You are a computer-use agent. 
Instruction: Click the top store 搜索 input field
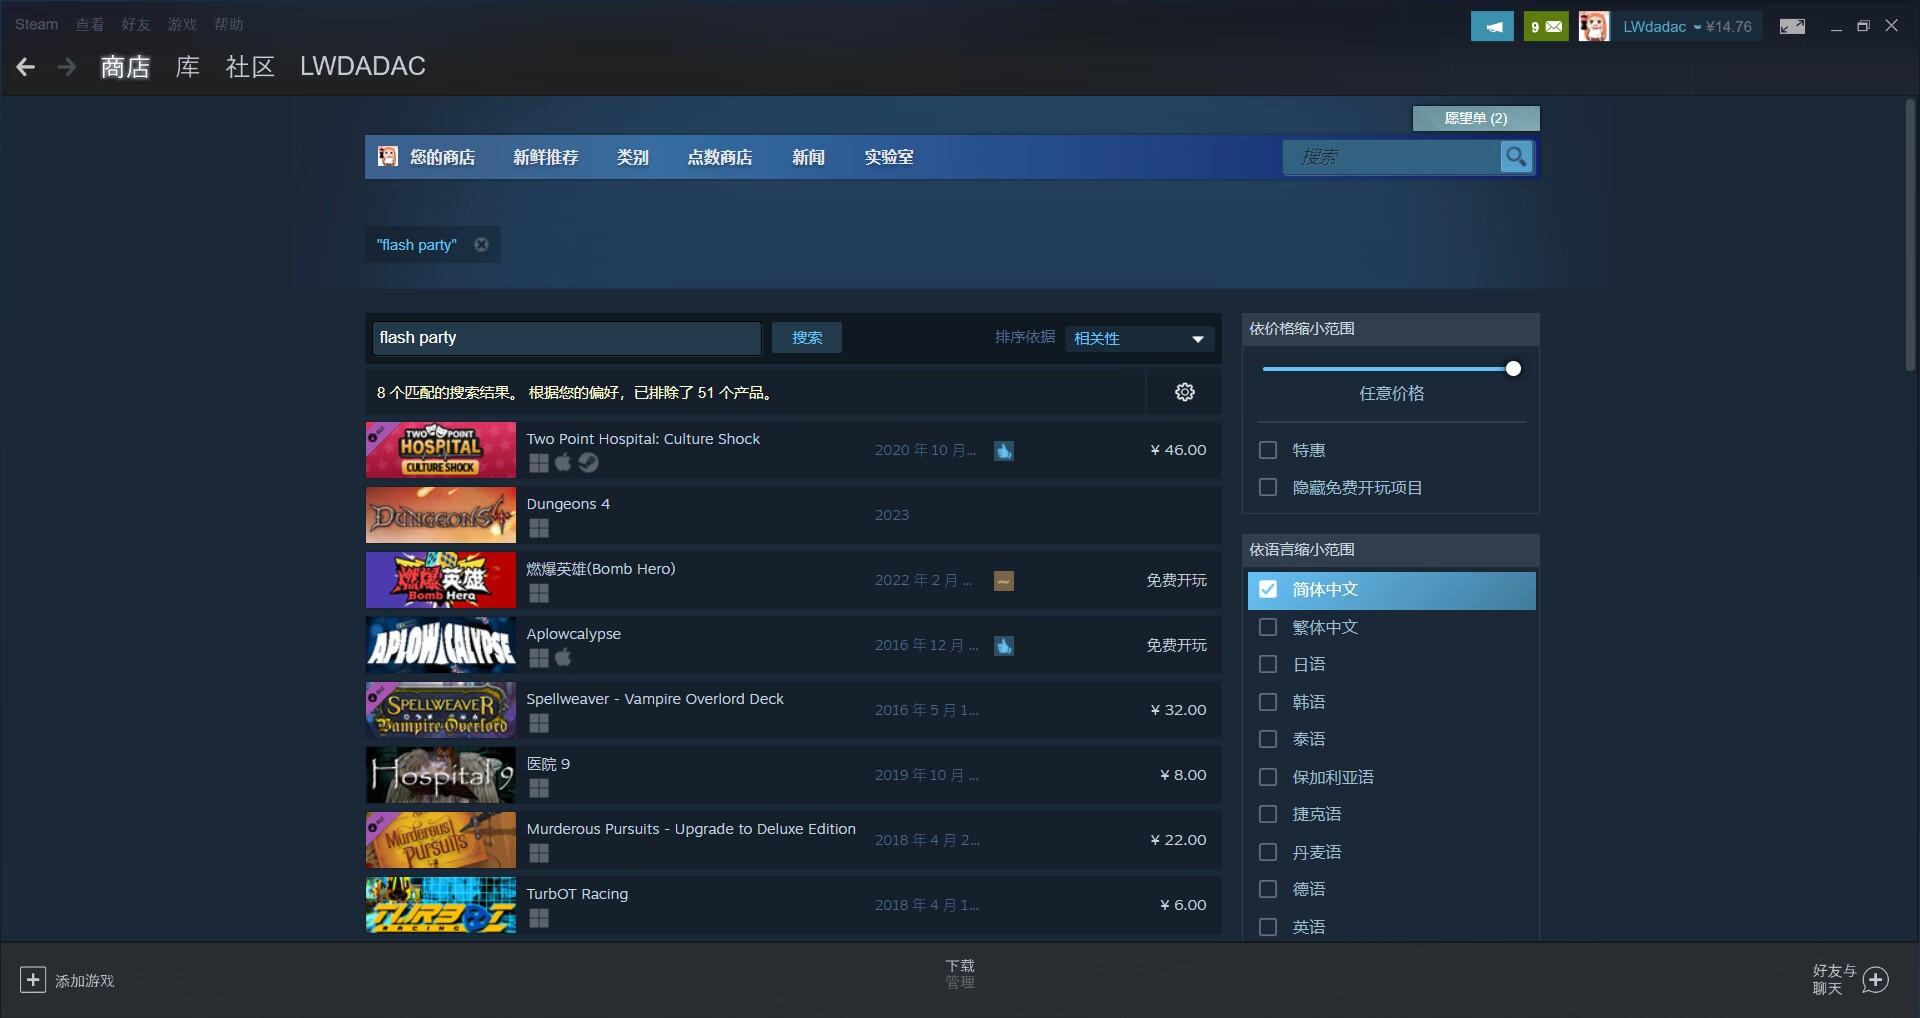[x=1392, y=157]
